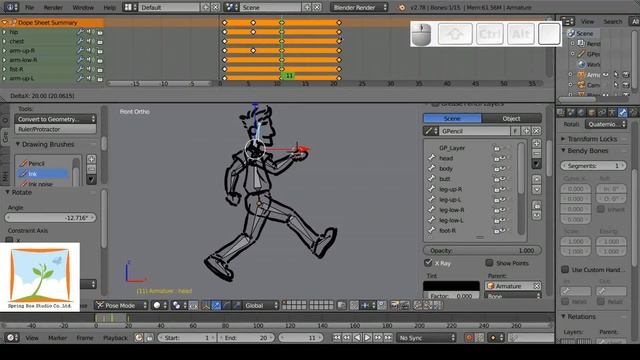Viewport: 640px width, 360px height.
Task: Move grease pencil layer down
Action: click(536, 189)
